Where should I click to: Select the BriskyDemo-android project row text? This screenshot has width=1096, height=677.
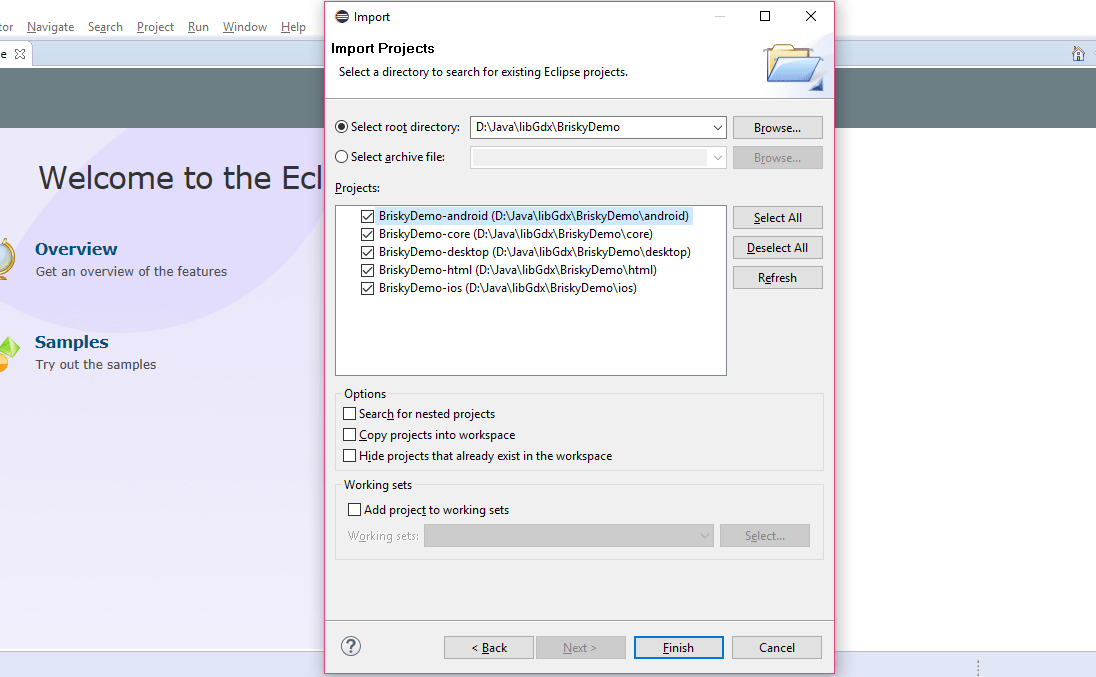[534, 216]
